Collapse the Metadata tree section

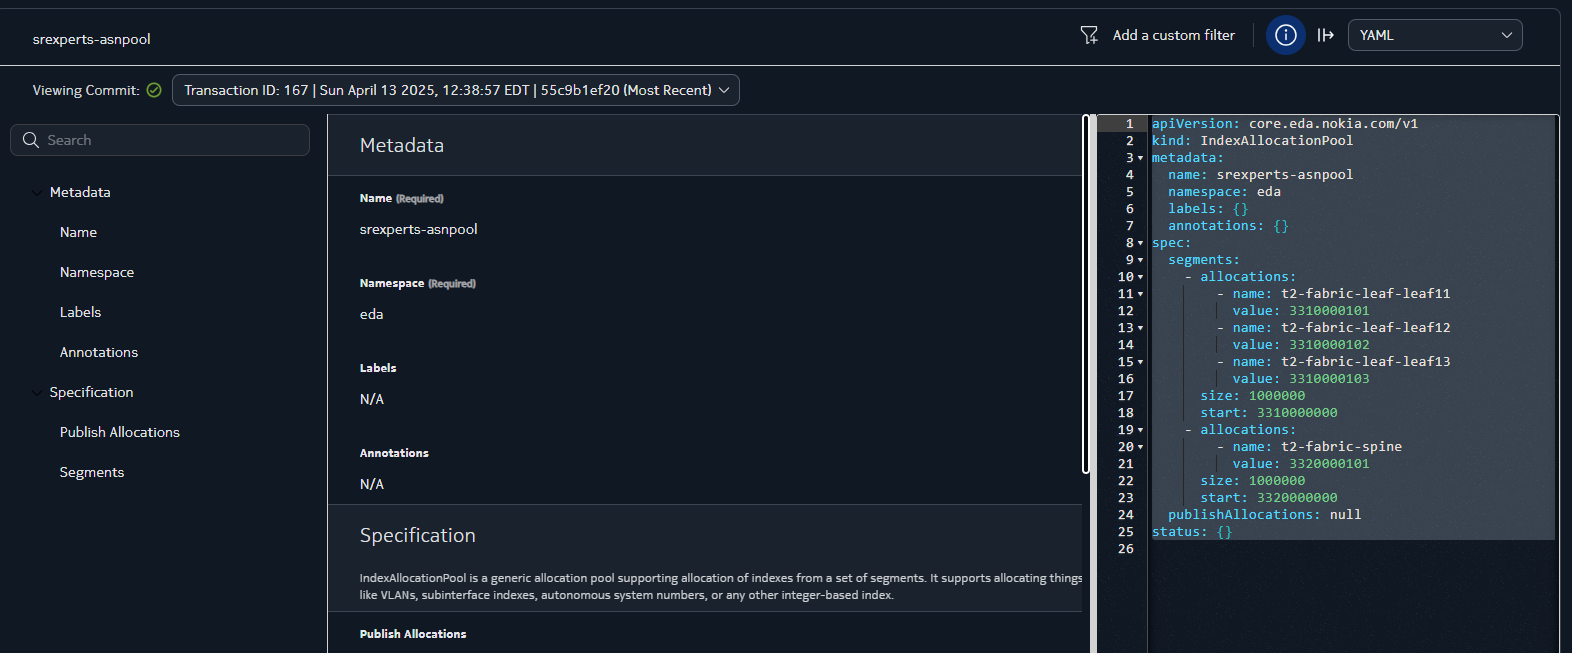pyautogui.click(x=37, y=192)
